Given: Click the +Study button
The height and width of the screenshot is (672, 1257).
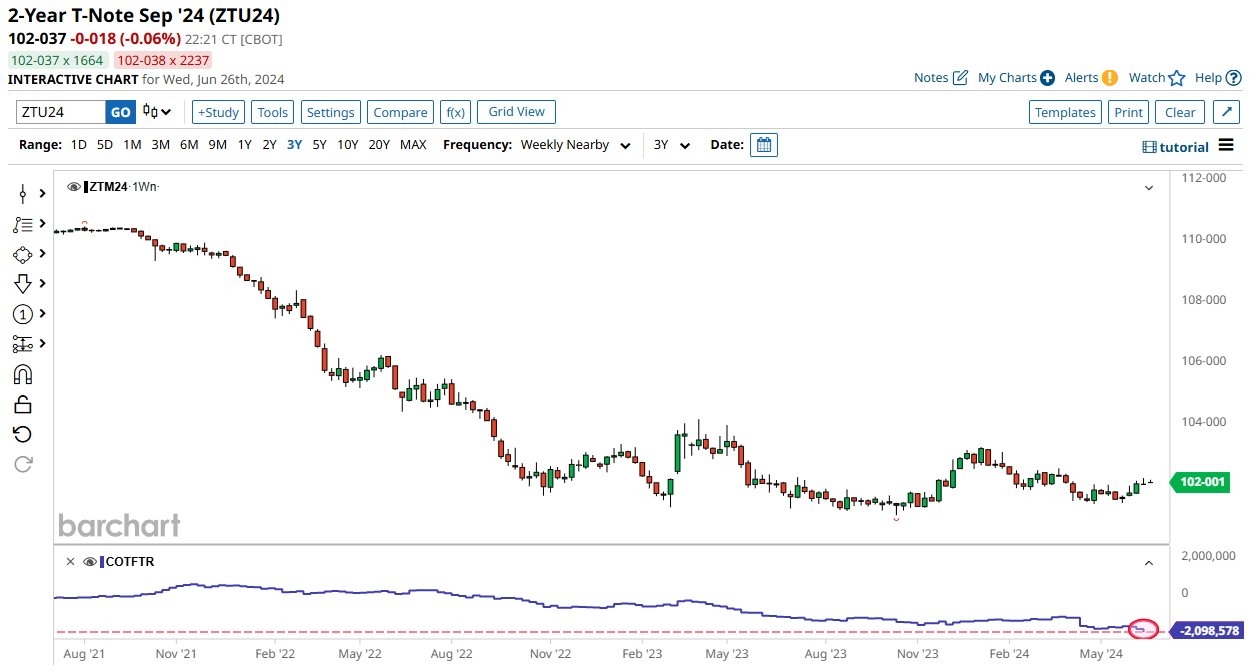Looking at the screenshot, I should tap(218, 112).
